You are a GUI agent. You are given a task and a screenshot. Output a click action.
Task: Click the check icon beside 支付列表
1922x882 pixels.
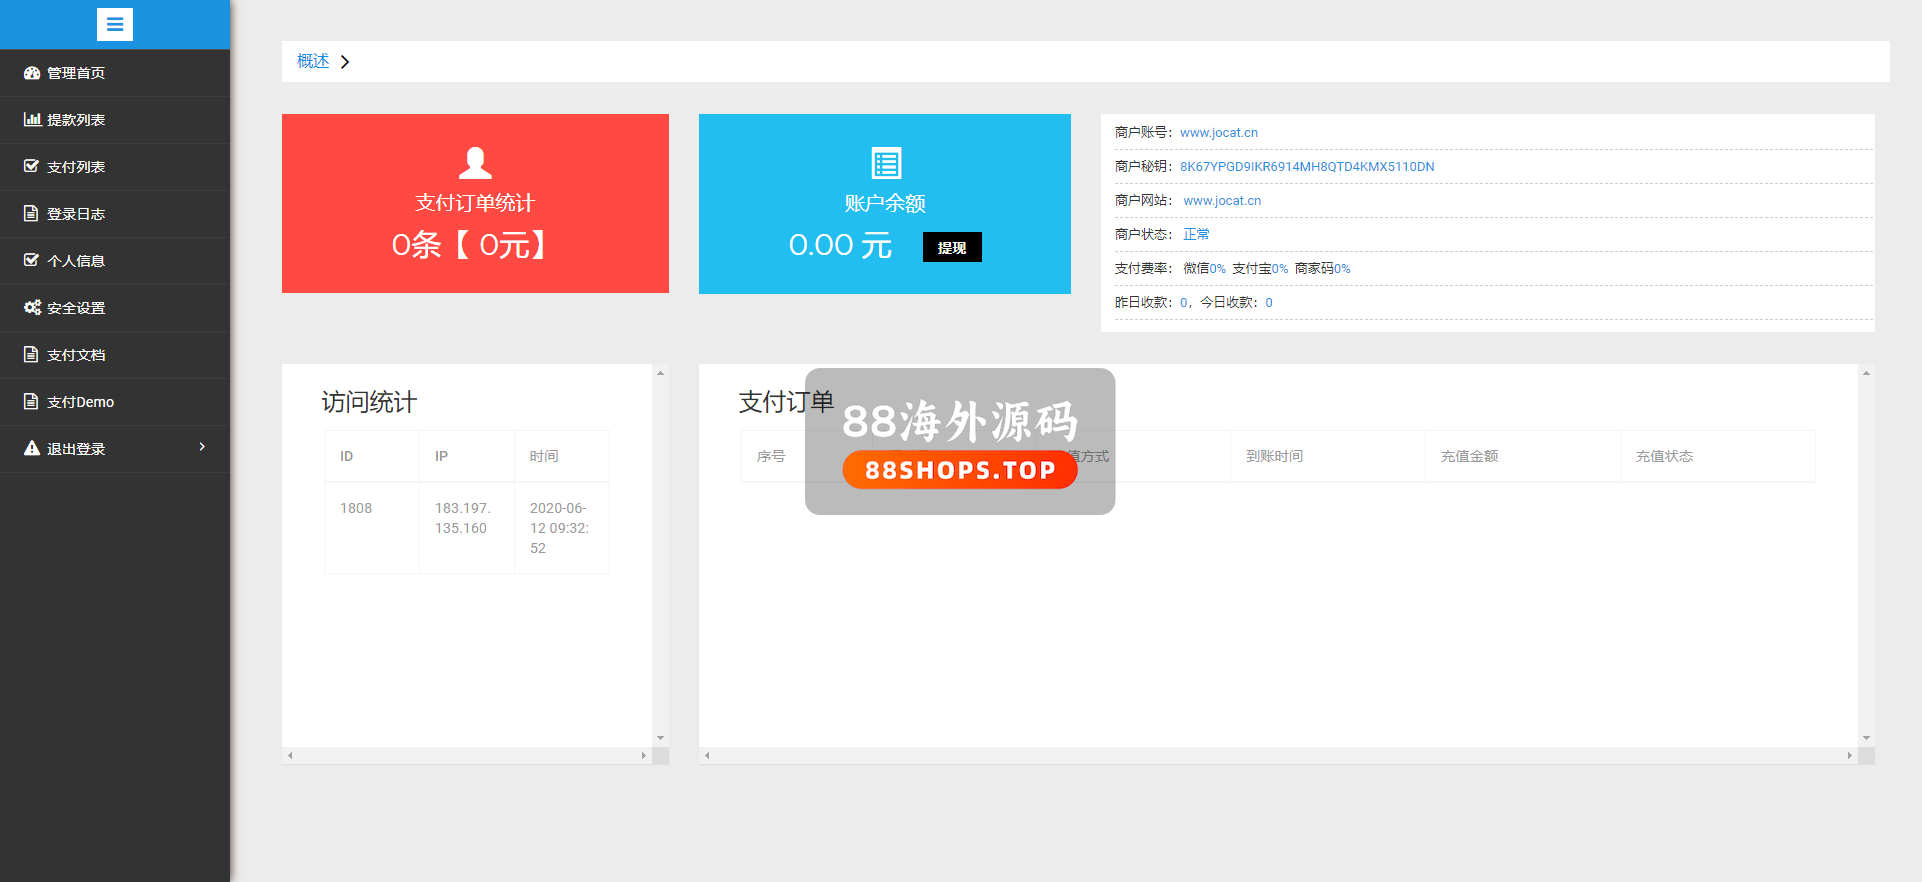pyautogui.click(x=32, y=167)
